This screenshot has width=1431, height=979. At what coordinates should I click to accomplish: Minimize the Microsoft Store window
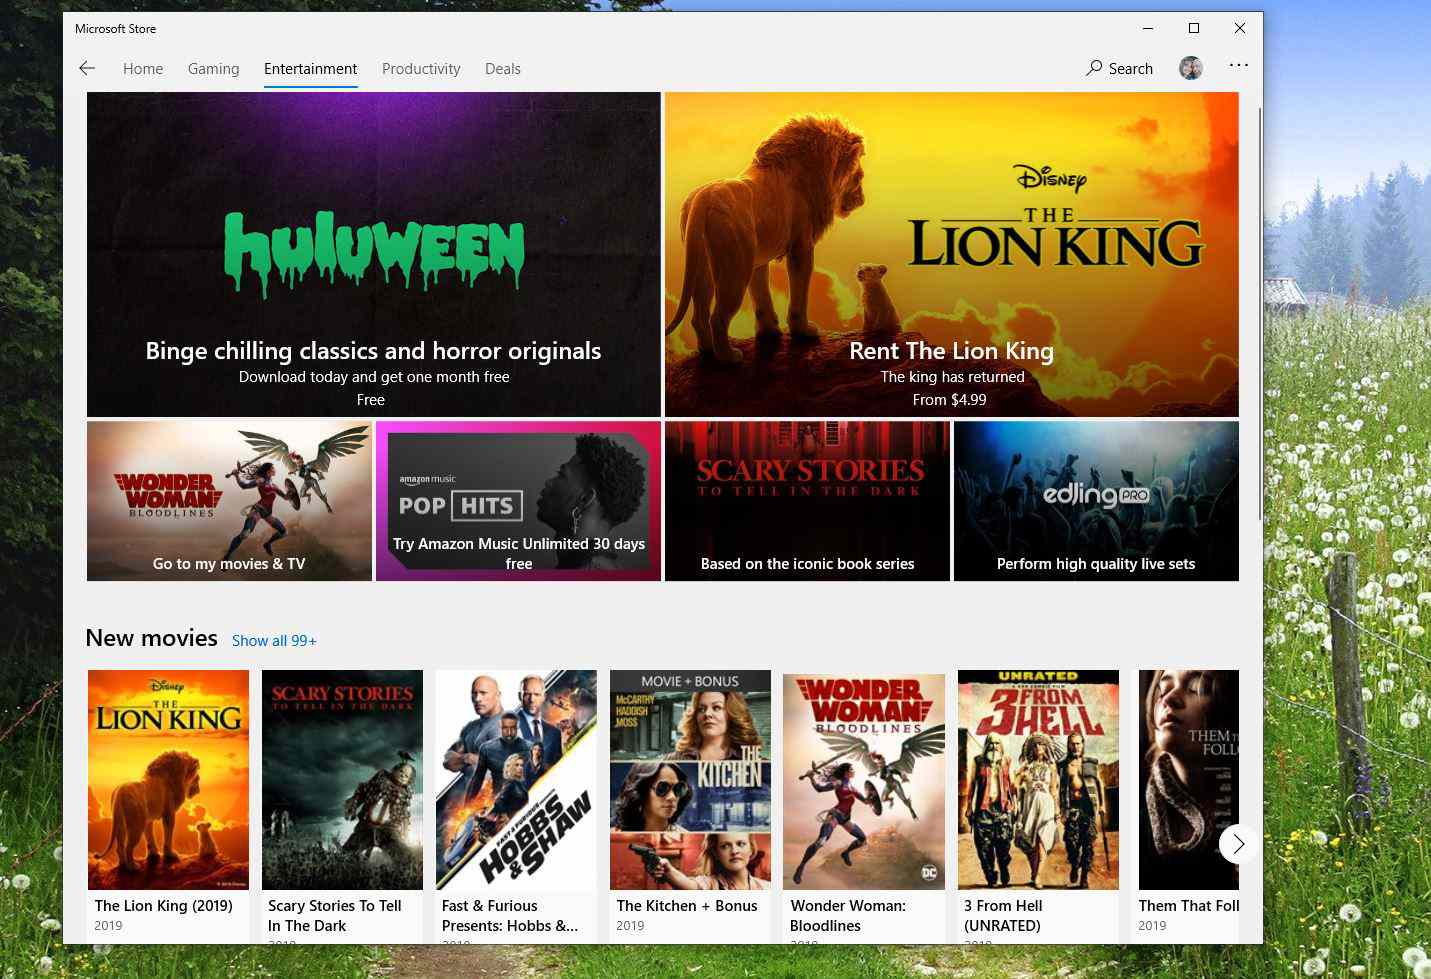click(1148, 28)
